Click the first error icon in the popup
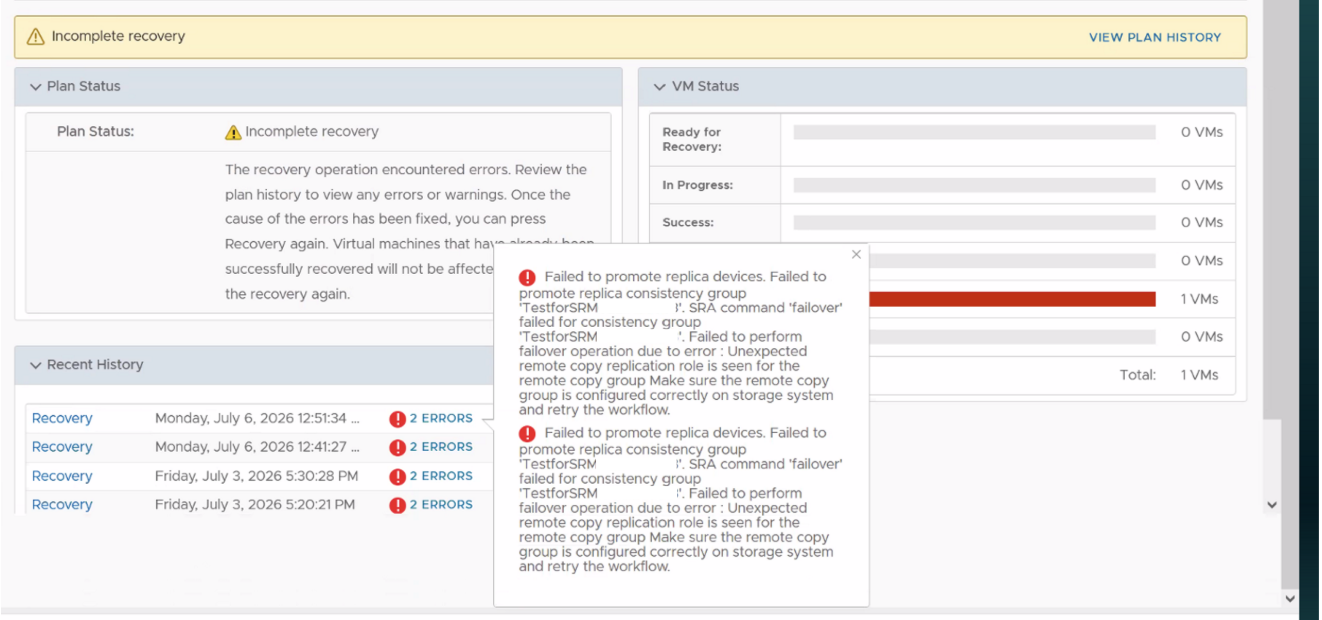The image size is (1322, 620). point(527,278)
